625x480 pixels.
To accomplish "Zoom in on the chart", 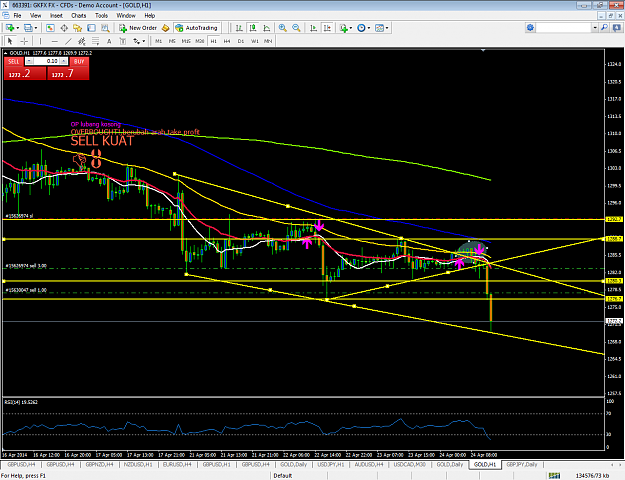I will [x=283, y=28].
